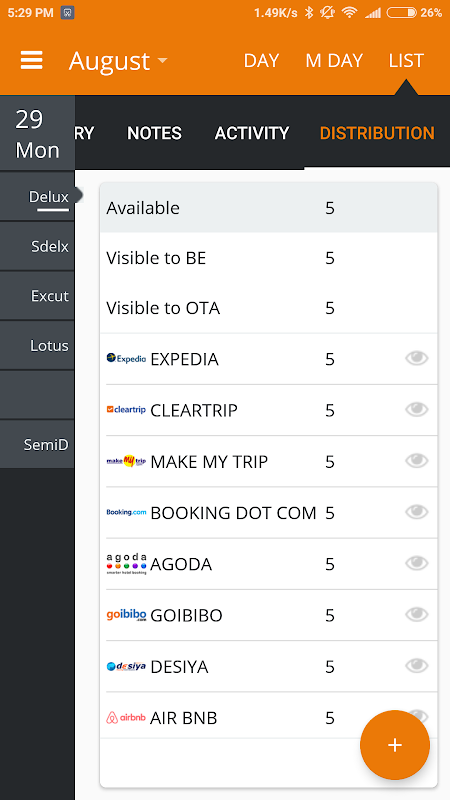Tap the Booking.com logo icon
450x800 pixels.
point(126,512)
